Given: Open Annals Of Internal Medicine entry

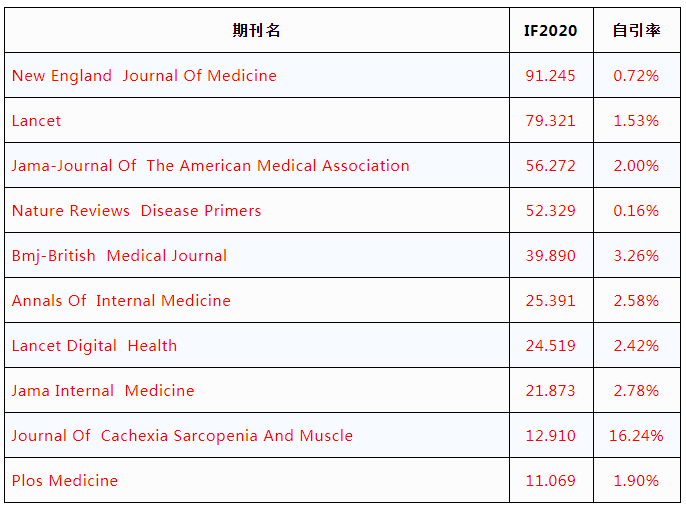Looking at the screenshot, I should [x=121, y=301].
